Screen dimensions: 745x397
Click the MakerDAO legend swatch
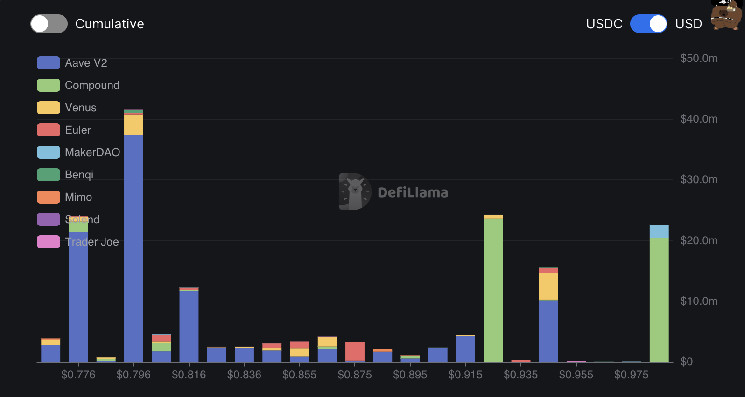(x=48, y=152)
